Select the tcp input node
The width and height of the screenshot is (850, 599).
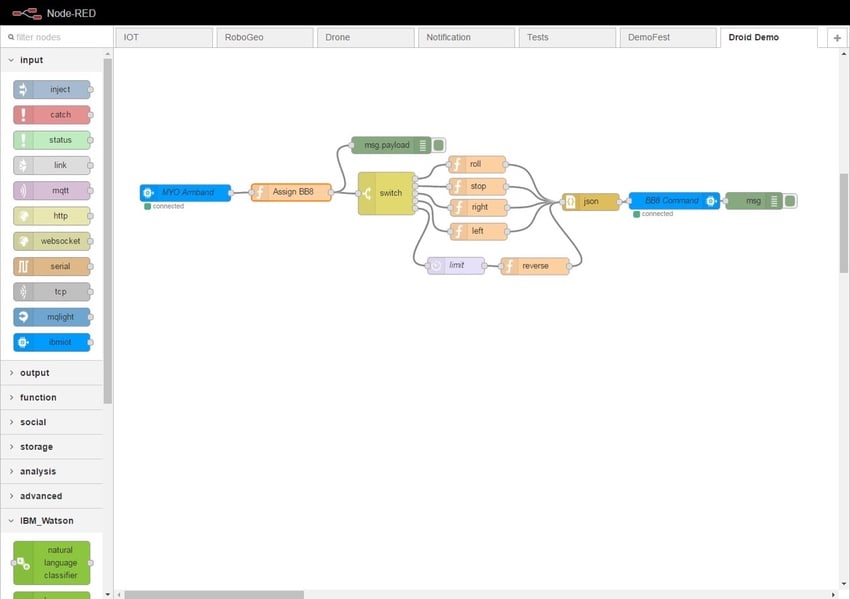[x=51, y=291]
